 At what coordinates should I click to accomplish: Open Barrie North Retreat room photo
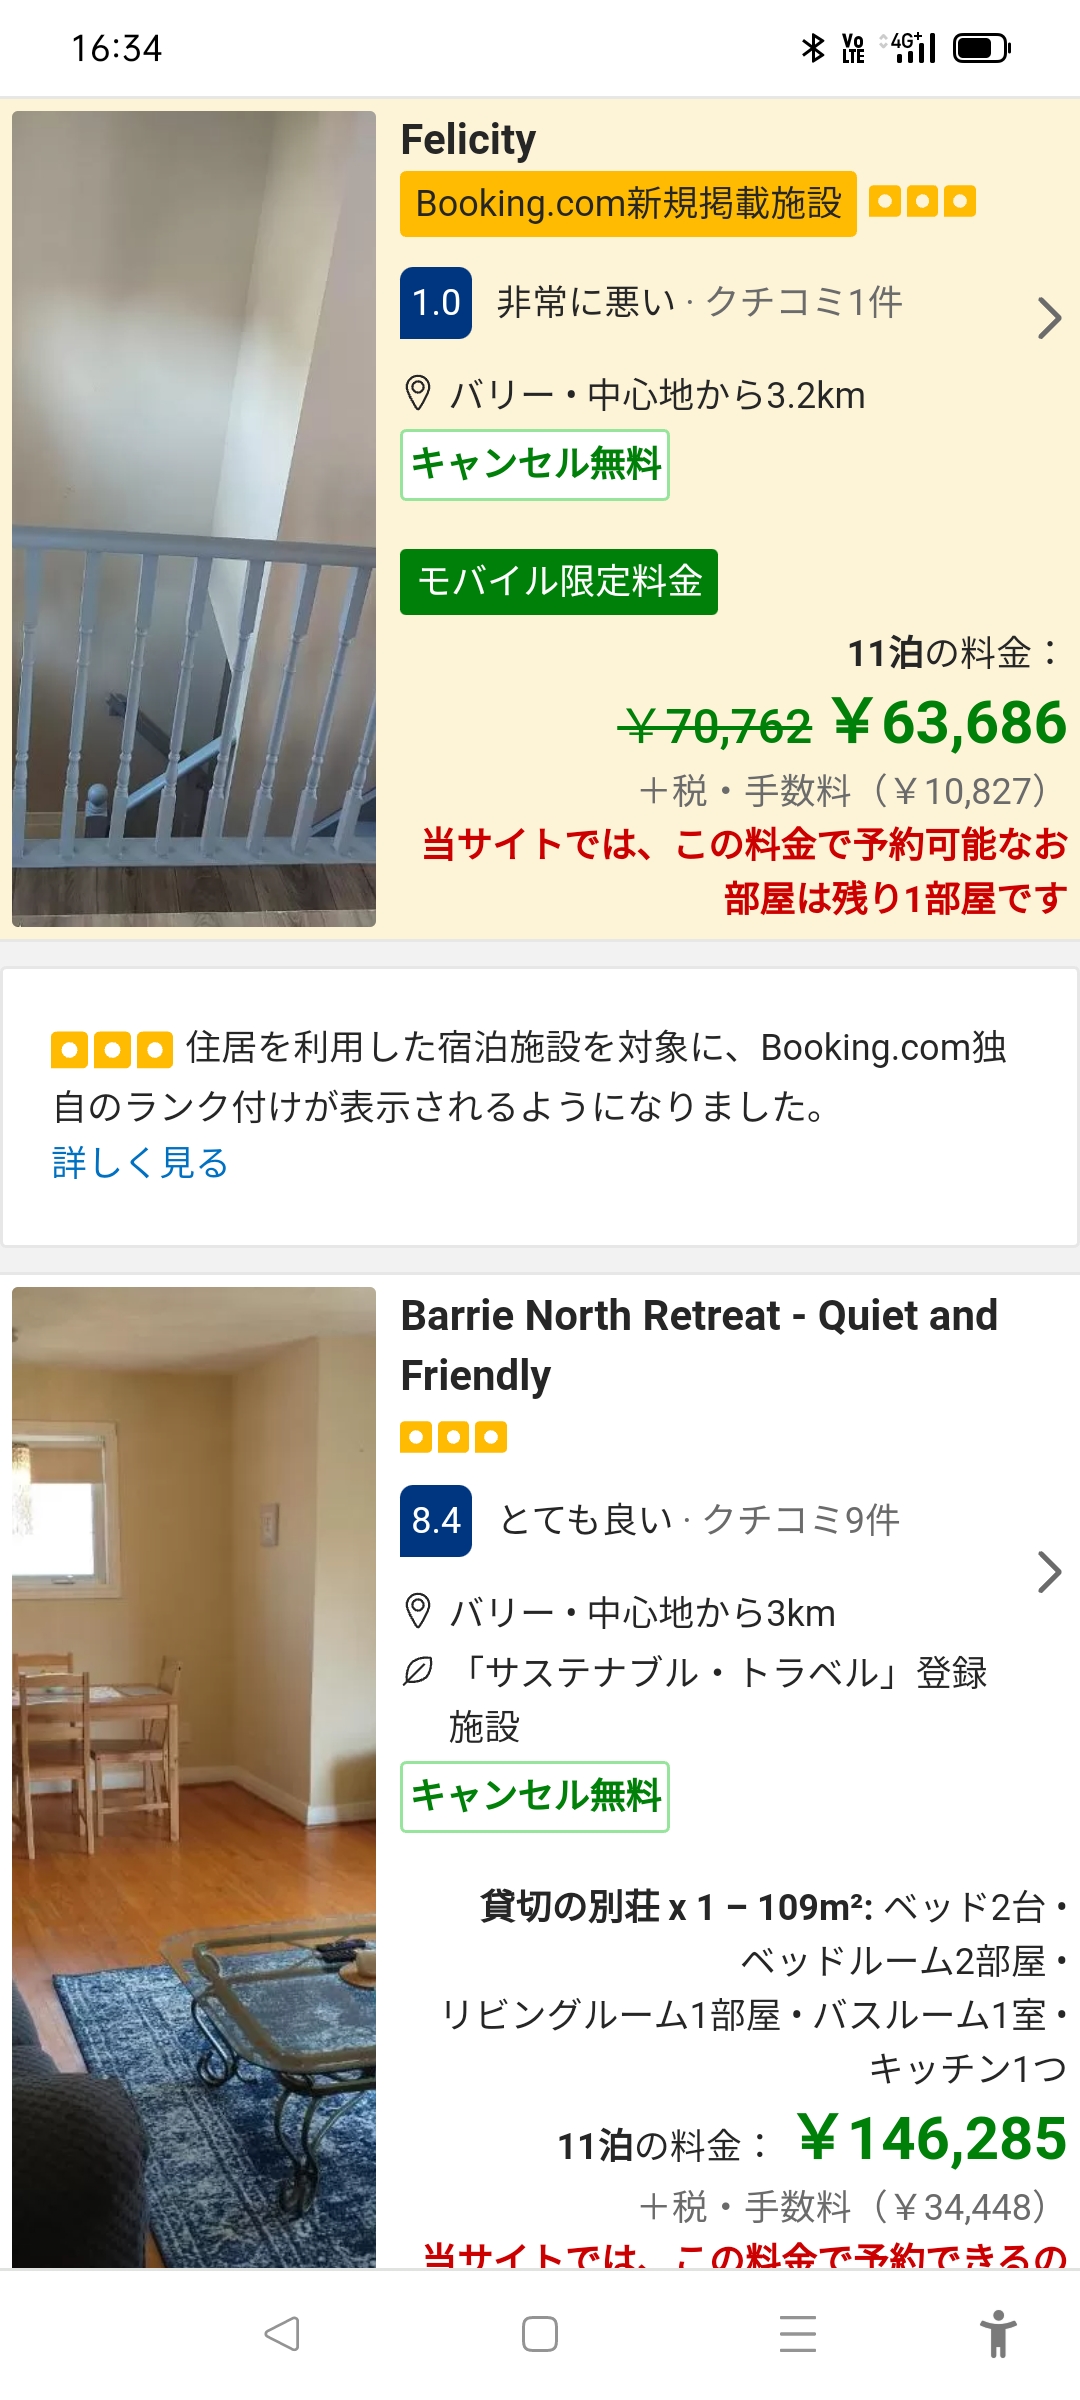tap(194, 1776)
